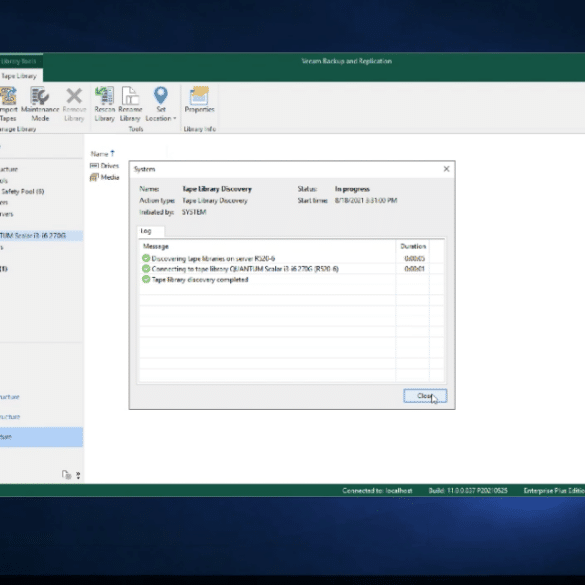Click the green check icon beside Connecting row
585x585 pixels.
(x=146, y=269)
